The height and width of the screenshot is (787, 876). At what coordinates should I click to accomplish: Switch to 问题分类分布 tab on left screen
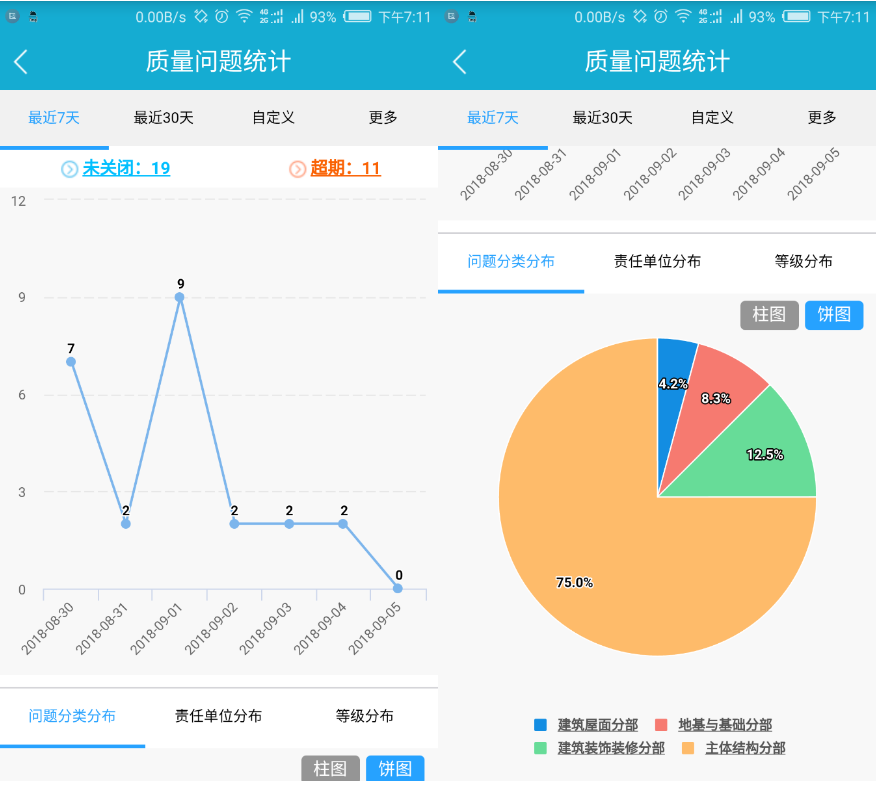coord(72,716)
